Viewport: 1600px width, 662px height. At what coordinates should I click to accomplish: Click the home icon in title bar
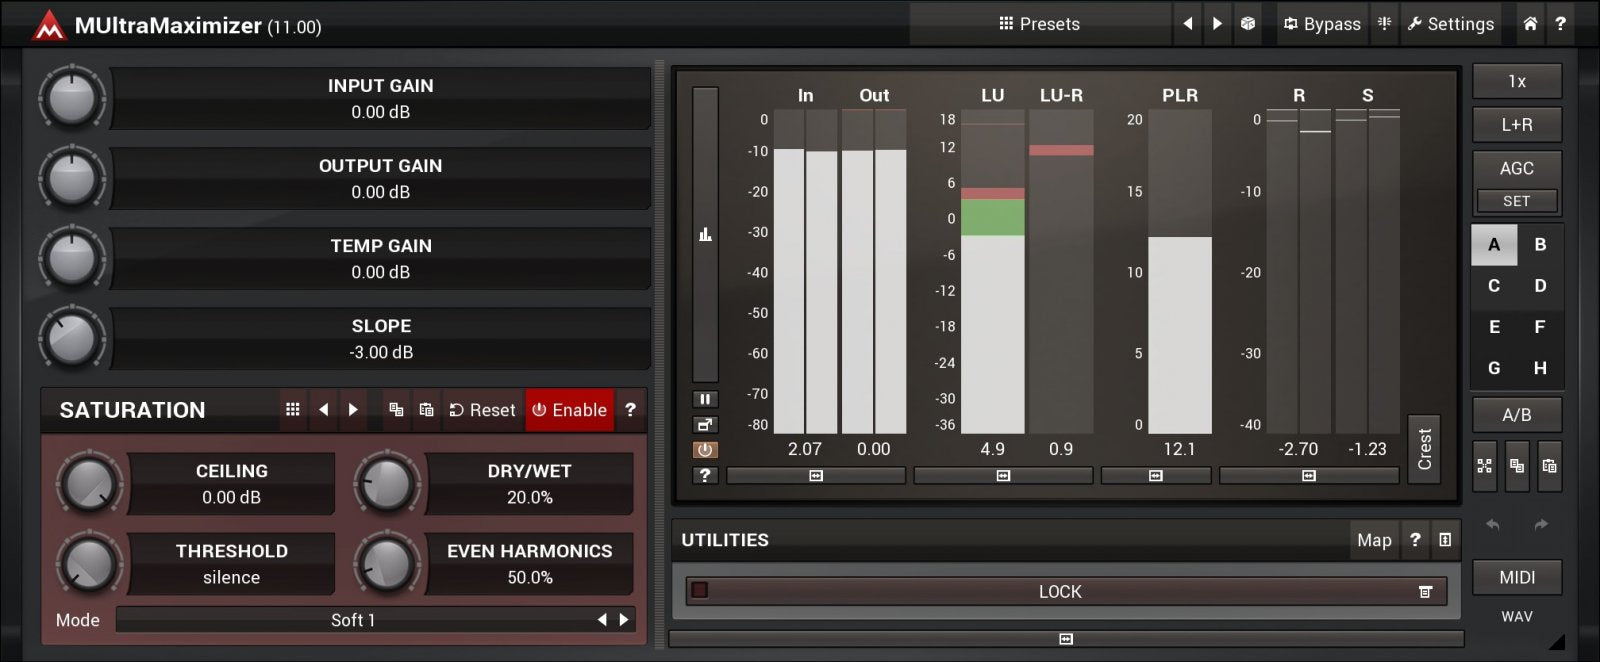point(1530,24)
